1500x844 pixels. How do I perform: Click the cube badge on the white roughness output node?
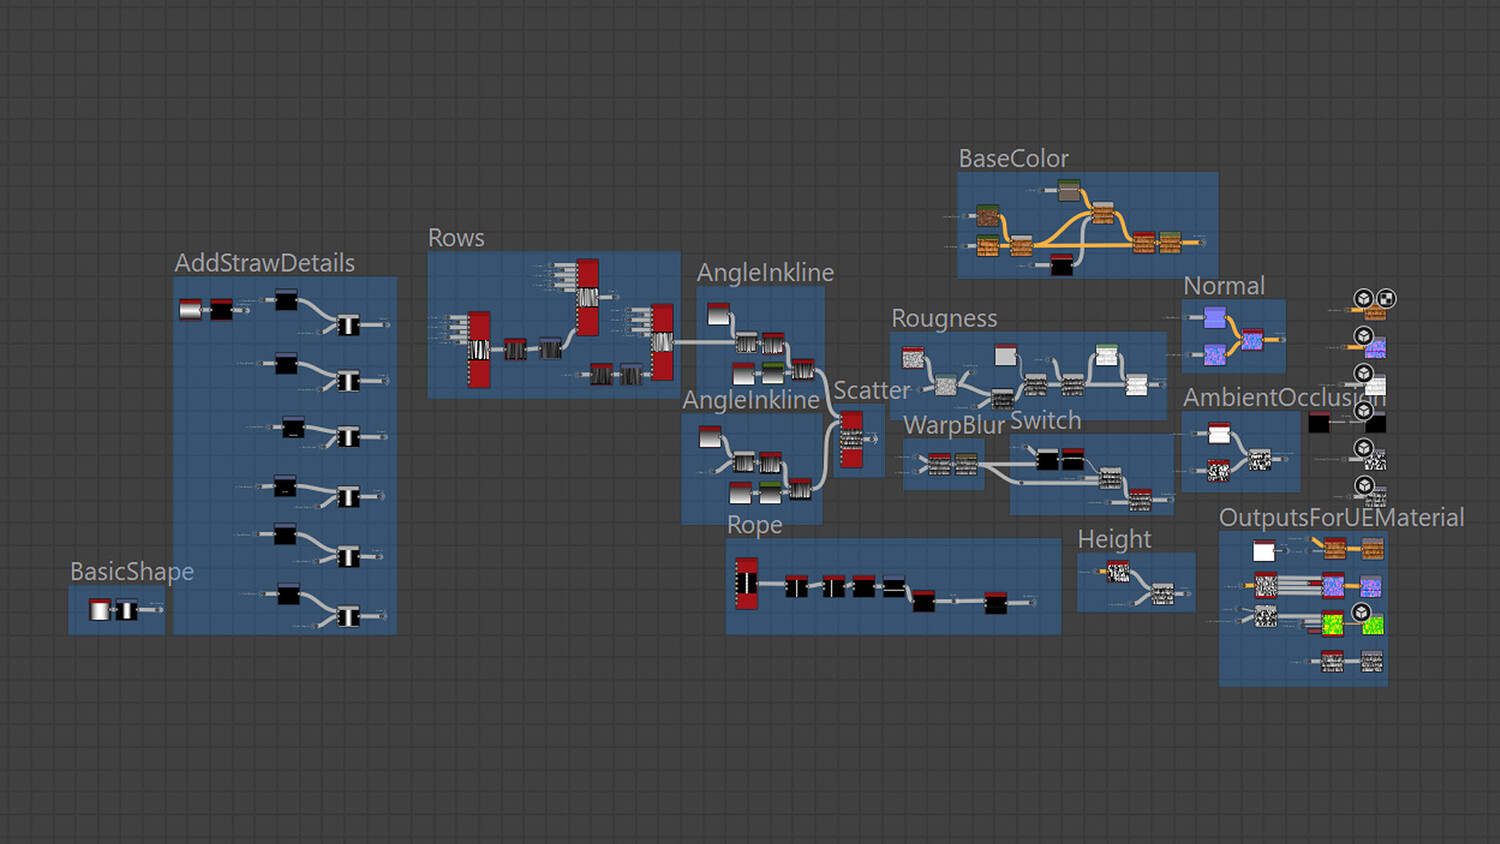1363,373
